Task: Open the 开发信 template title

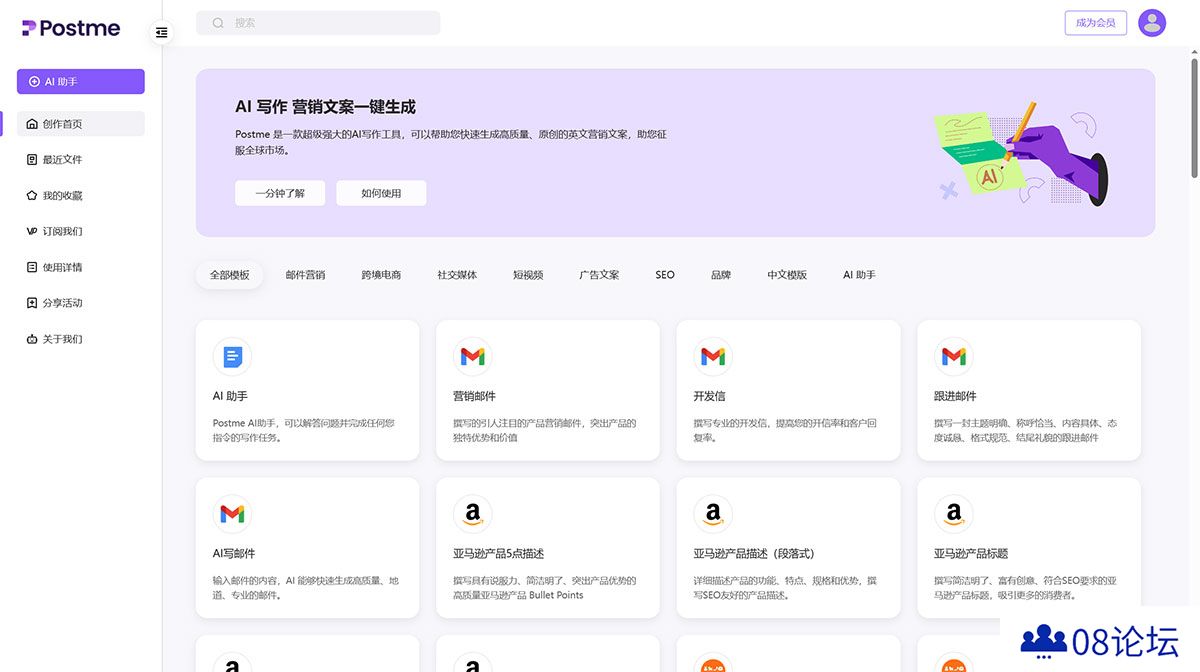Action: point(709,396)
